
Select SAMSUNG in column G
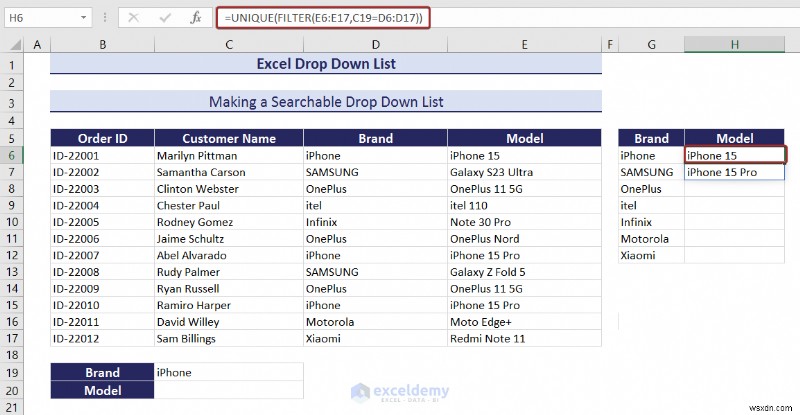tap(651, 172)
